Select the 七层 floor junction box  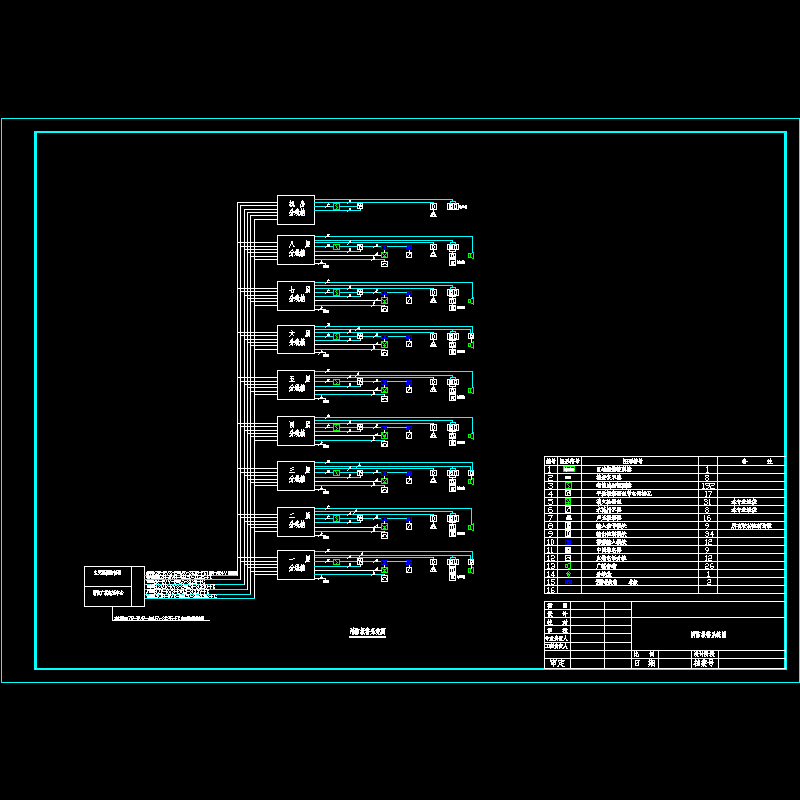point(296,295)
